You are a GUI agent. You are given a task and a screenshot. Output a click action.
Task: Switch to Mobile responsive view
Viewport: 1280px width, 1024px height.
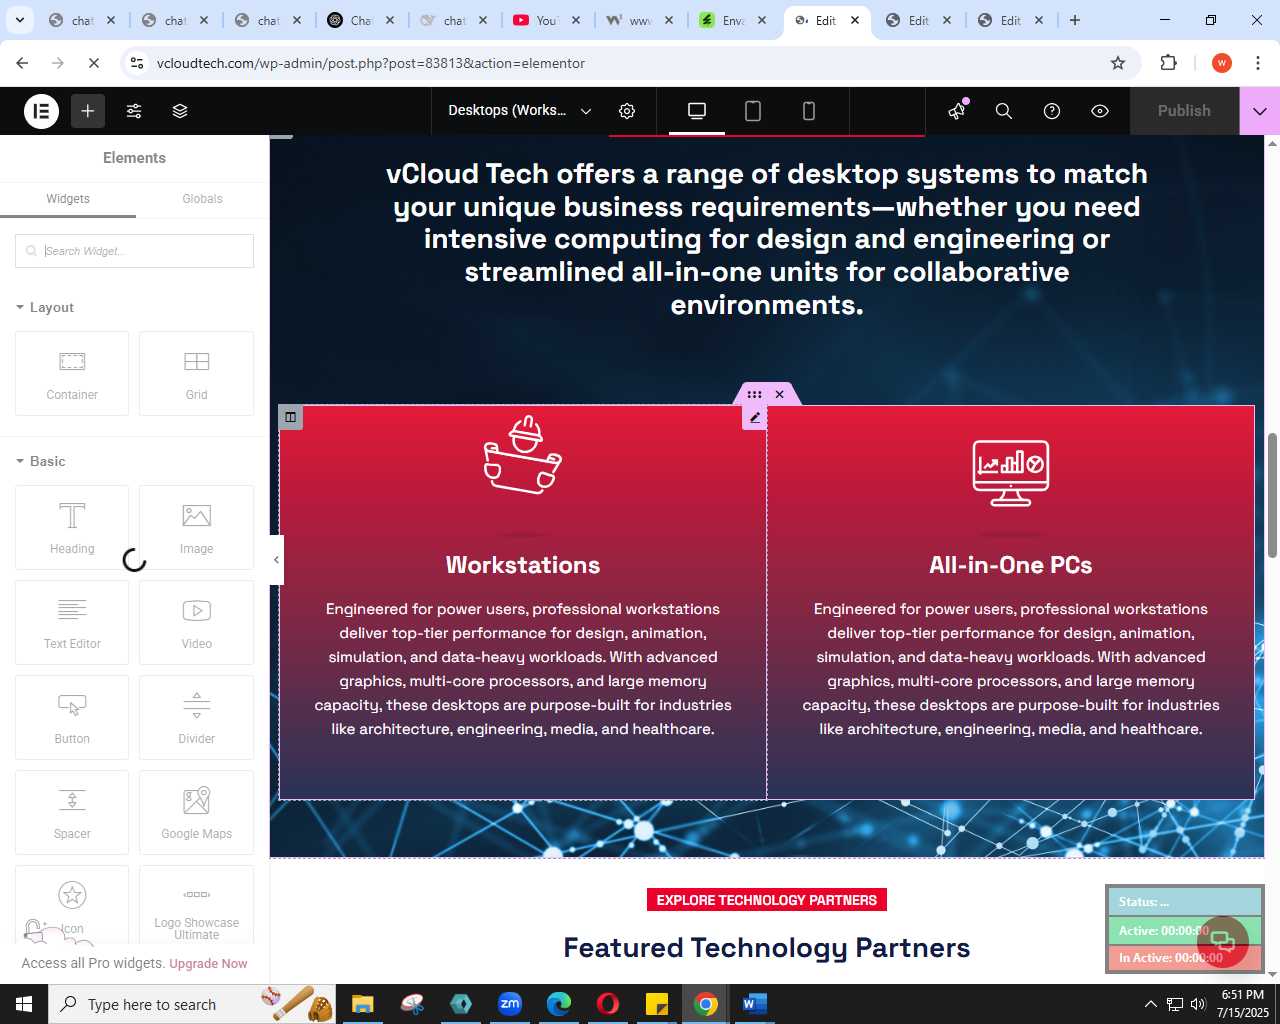(x=809, y=111)
